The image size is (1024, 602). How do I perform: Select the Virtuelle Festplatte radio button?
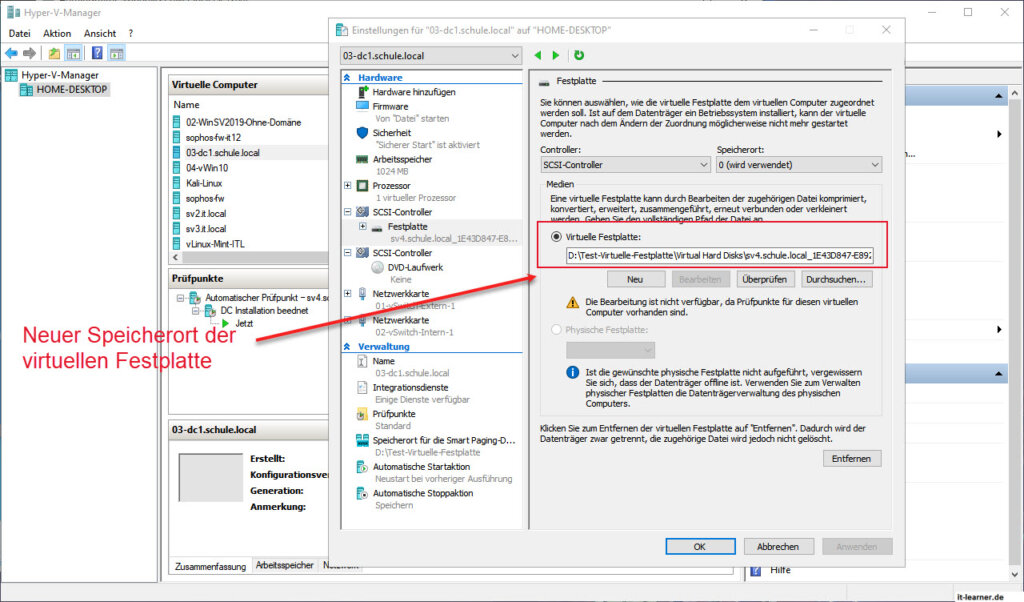pos(556,237)
